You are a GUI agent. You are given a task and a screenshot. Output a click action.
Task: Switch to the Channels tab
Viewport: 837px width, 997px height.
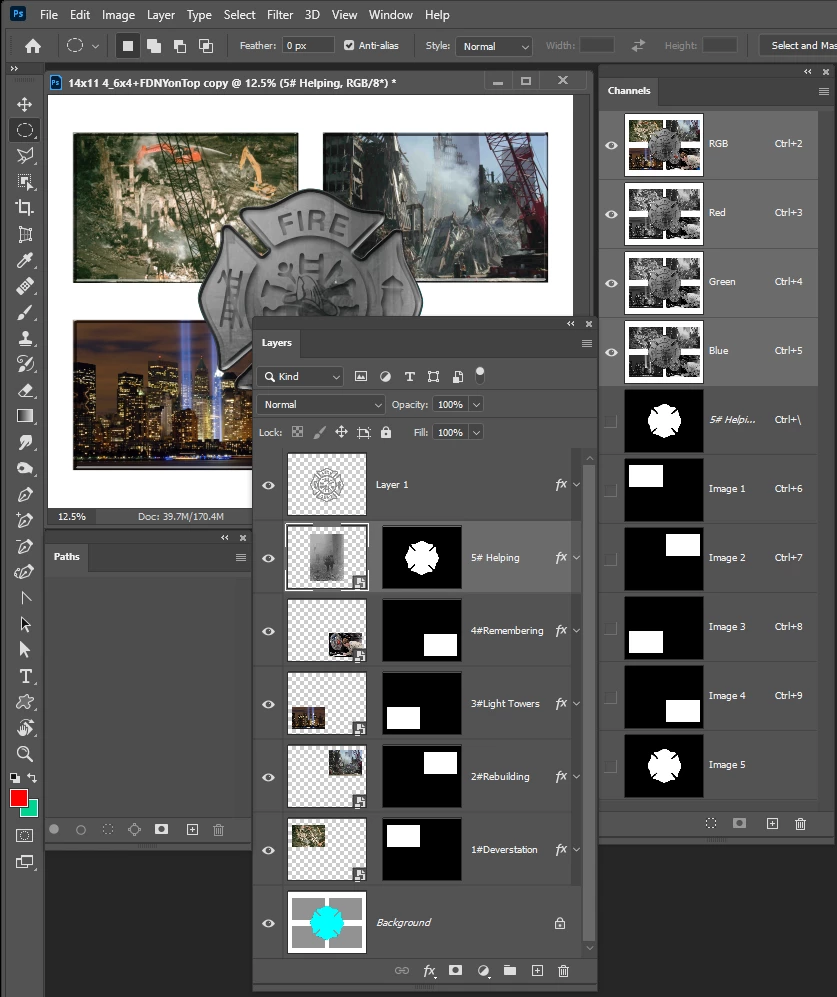(629, 90)
